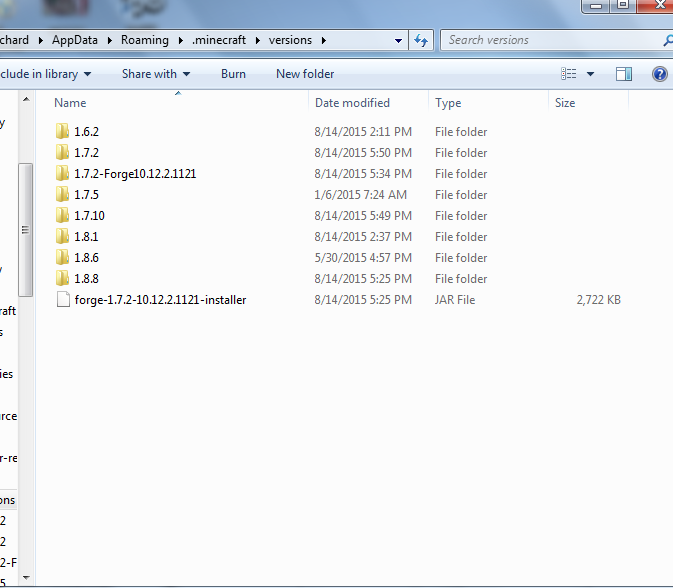Viewport: 673px width, 588px height.
Task: Click the 1.8.8 folder icon
Action: coord(62,279)
